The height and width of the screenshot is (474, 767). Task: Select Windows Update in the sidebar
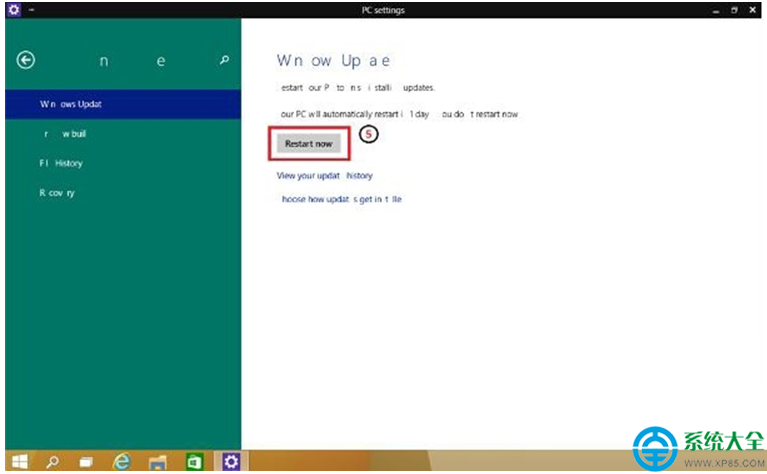(123, 104)
